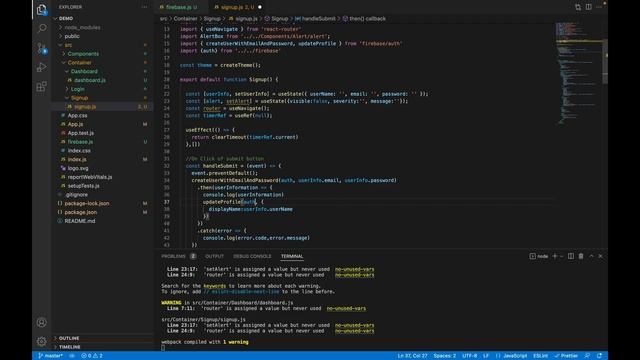Open firebase.js in the explorer tree

coord(80,142)
